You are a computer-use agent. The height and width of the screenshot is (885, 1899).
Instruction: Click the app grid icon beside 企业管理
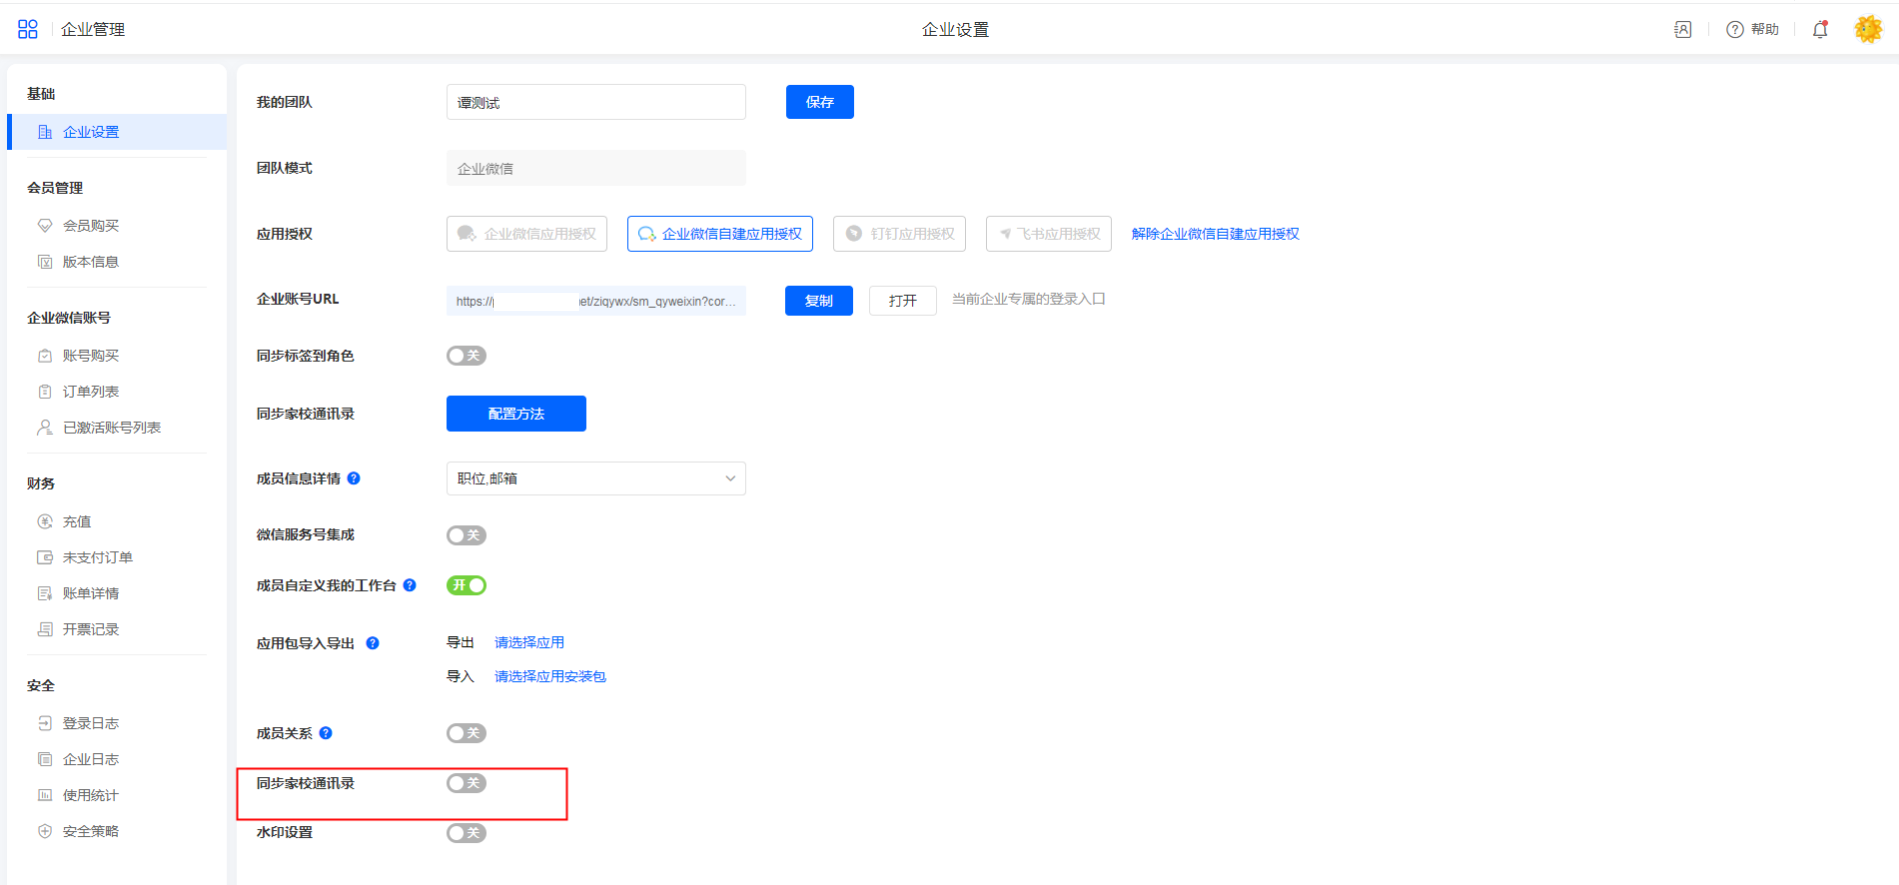[28, 29]
